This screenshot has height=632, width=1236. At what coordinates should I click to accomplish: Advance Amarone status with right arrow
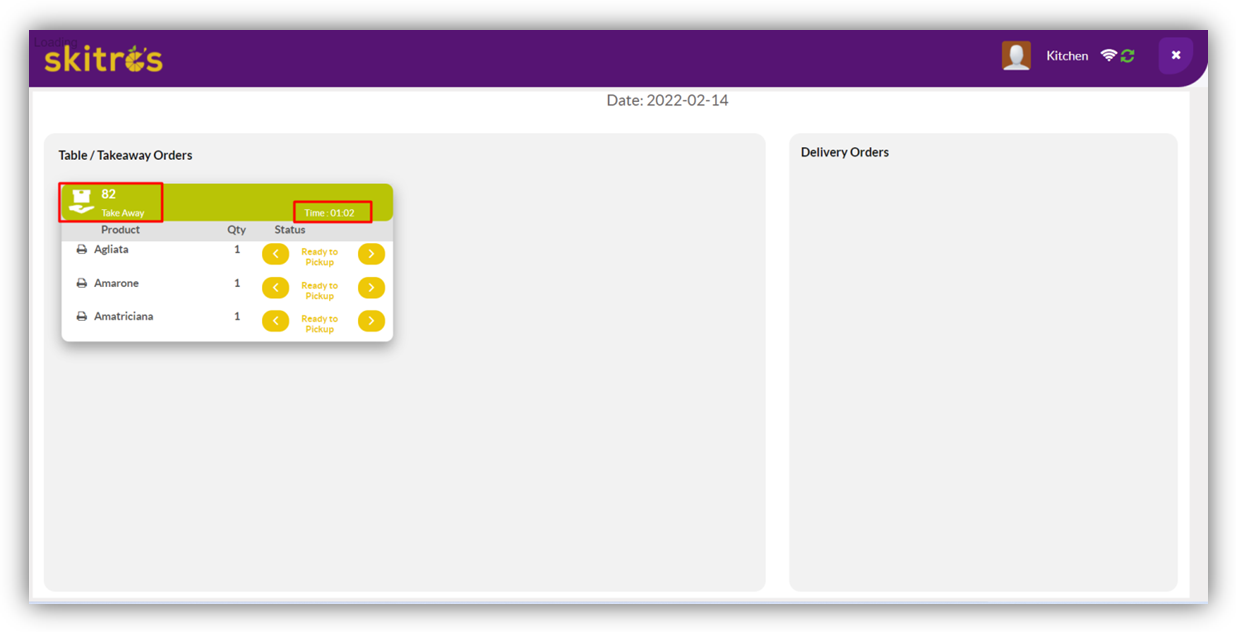click(x=371, y=288)
